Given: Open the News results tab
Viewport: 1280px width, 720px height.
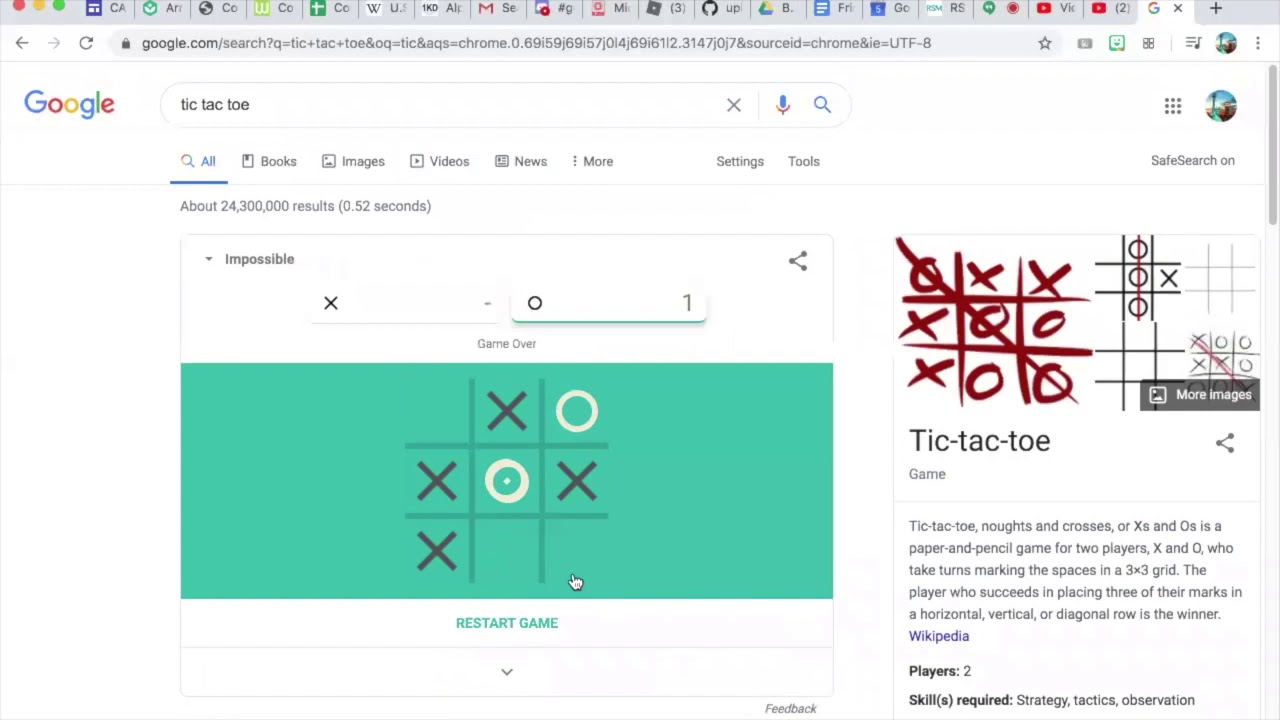Looking at the screenshot, I should click(521, 161).
